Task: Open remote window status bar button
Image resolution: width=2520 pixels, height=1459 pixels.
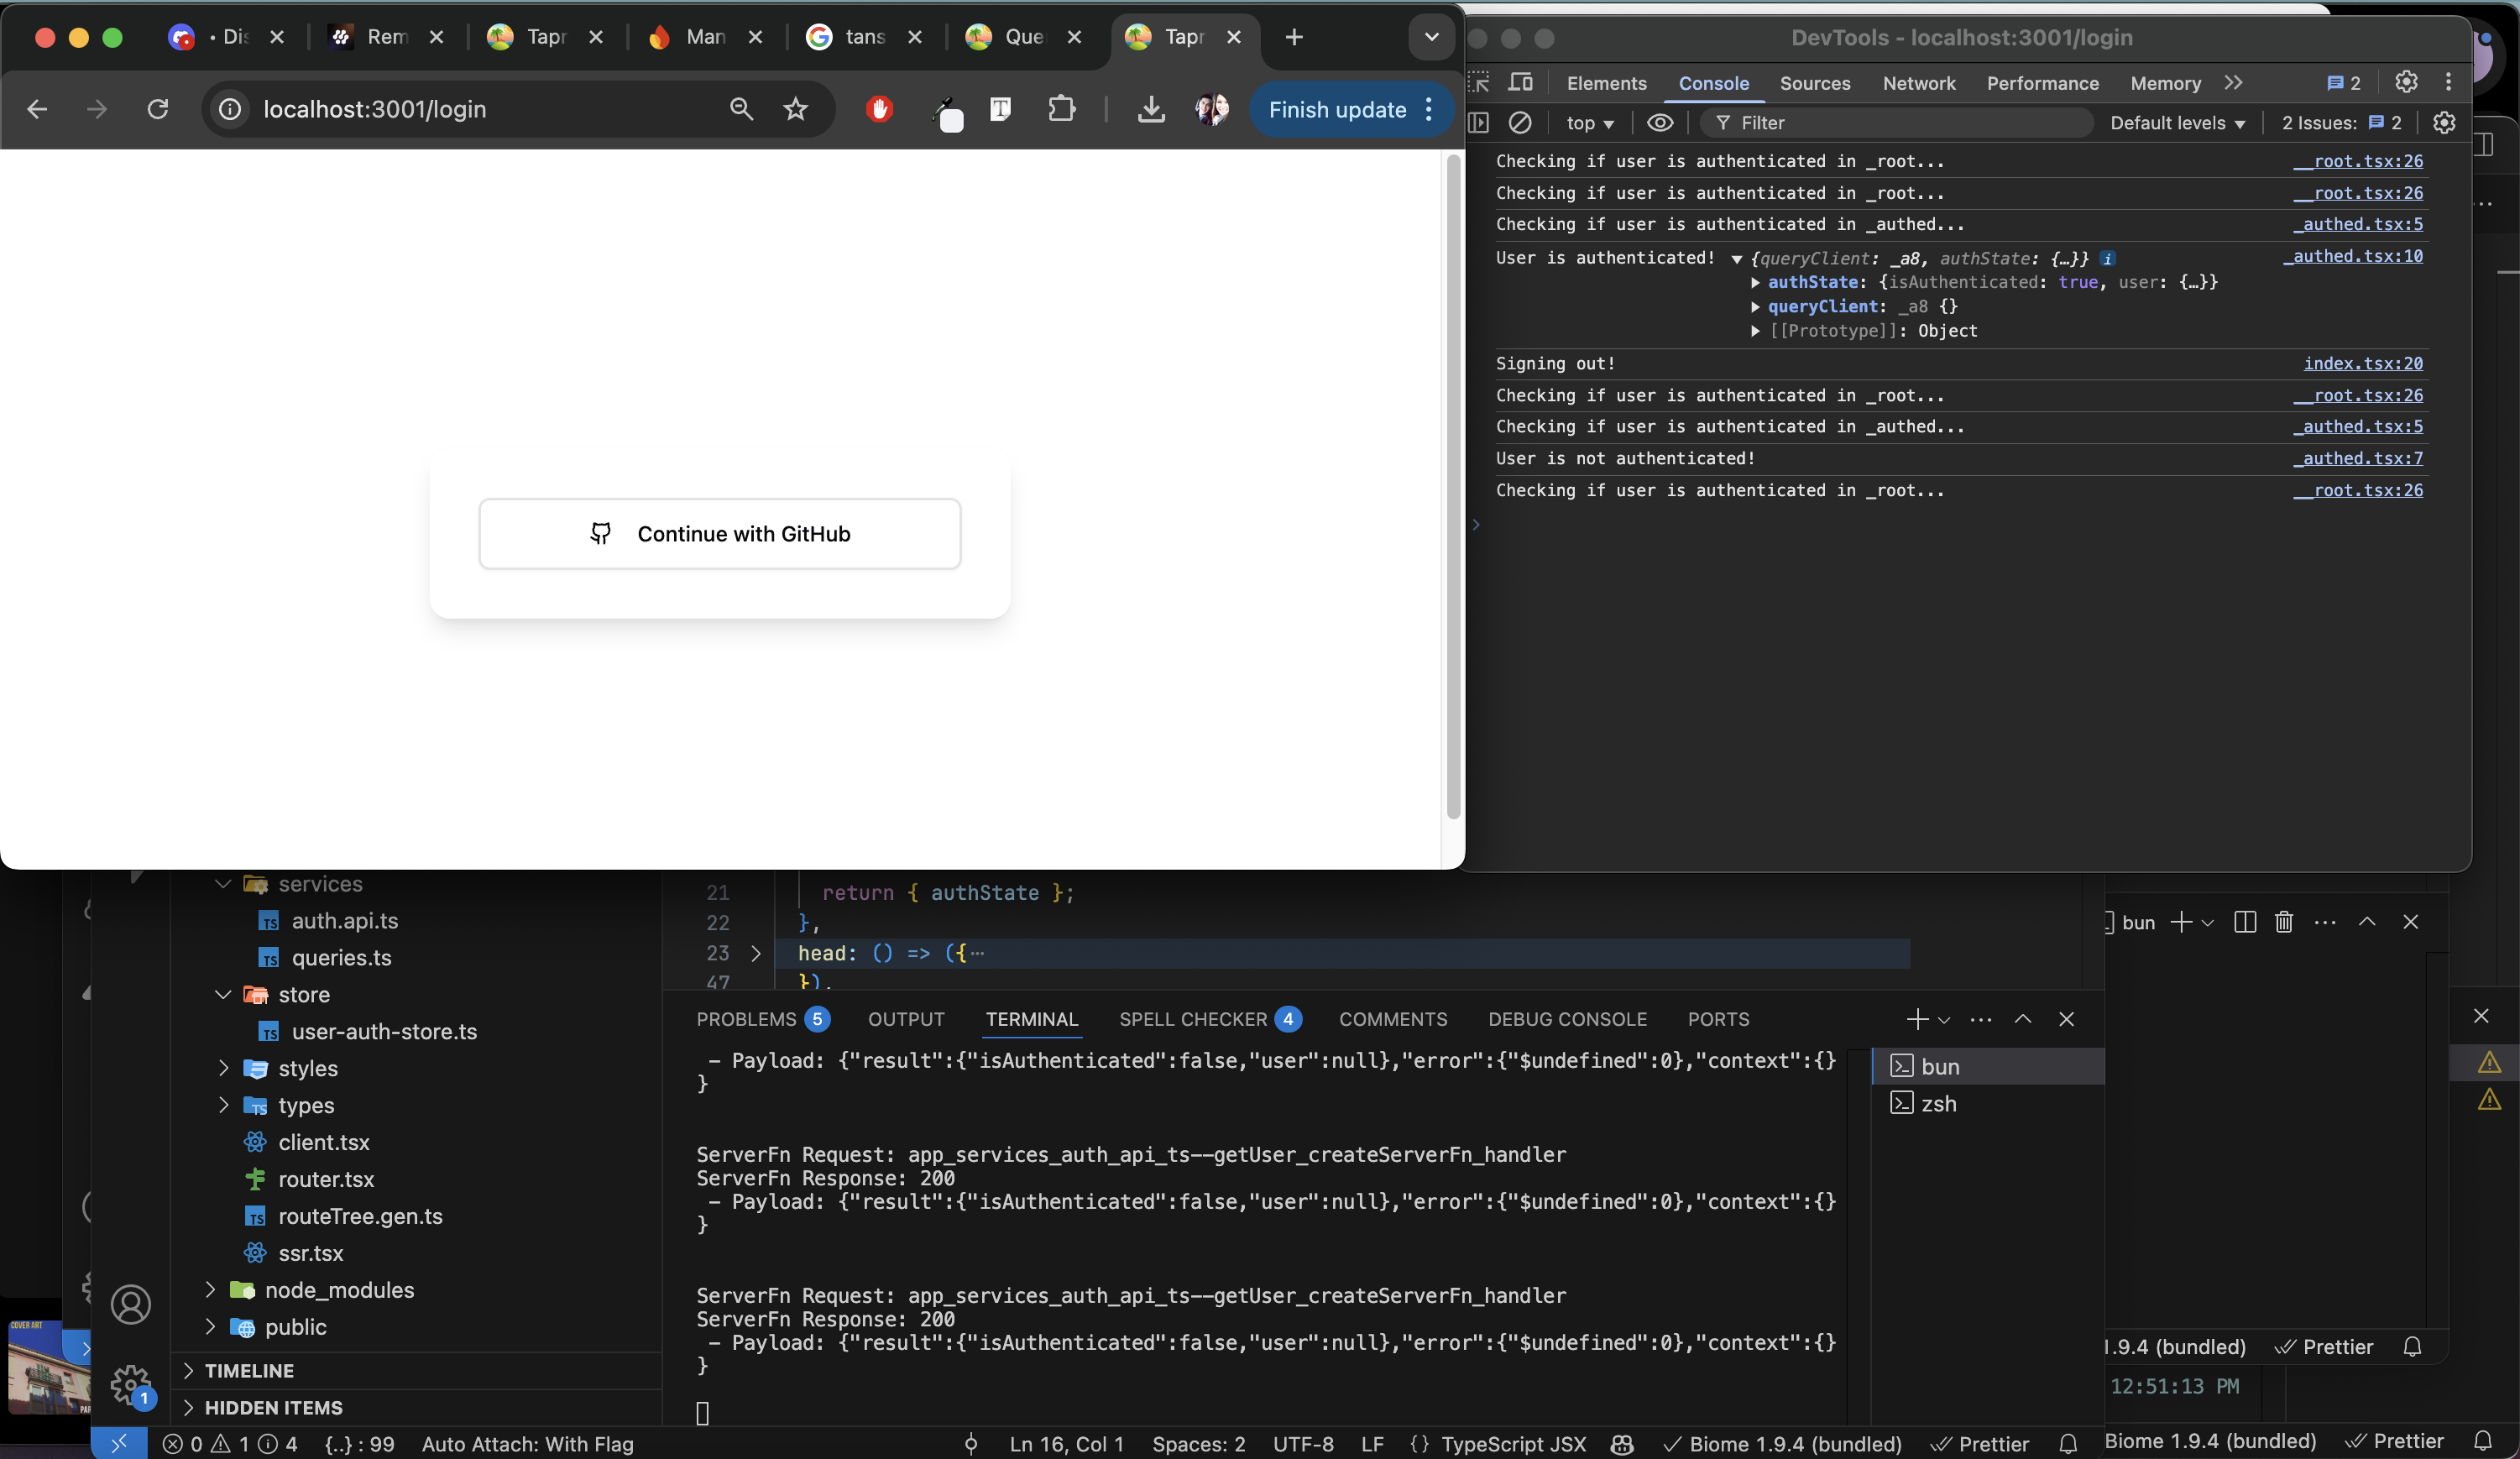Action: coord(119,1443)
